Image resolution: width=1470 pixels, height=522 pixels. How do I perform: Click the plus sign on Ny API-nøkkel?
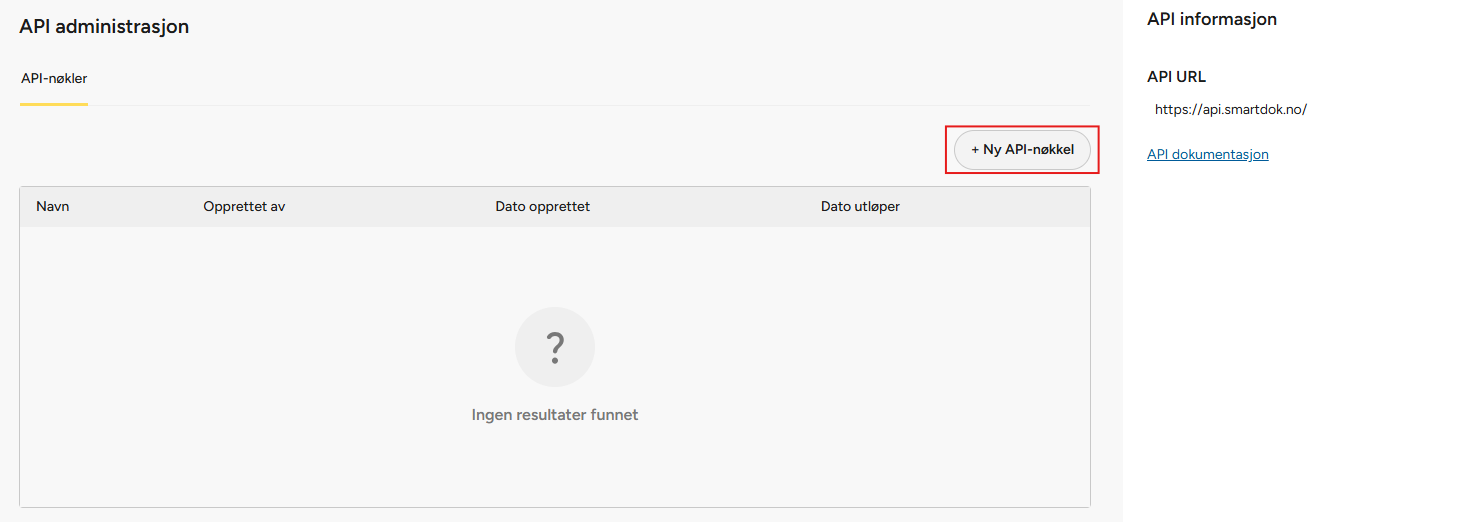tap(975, 150)
